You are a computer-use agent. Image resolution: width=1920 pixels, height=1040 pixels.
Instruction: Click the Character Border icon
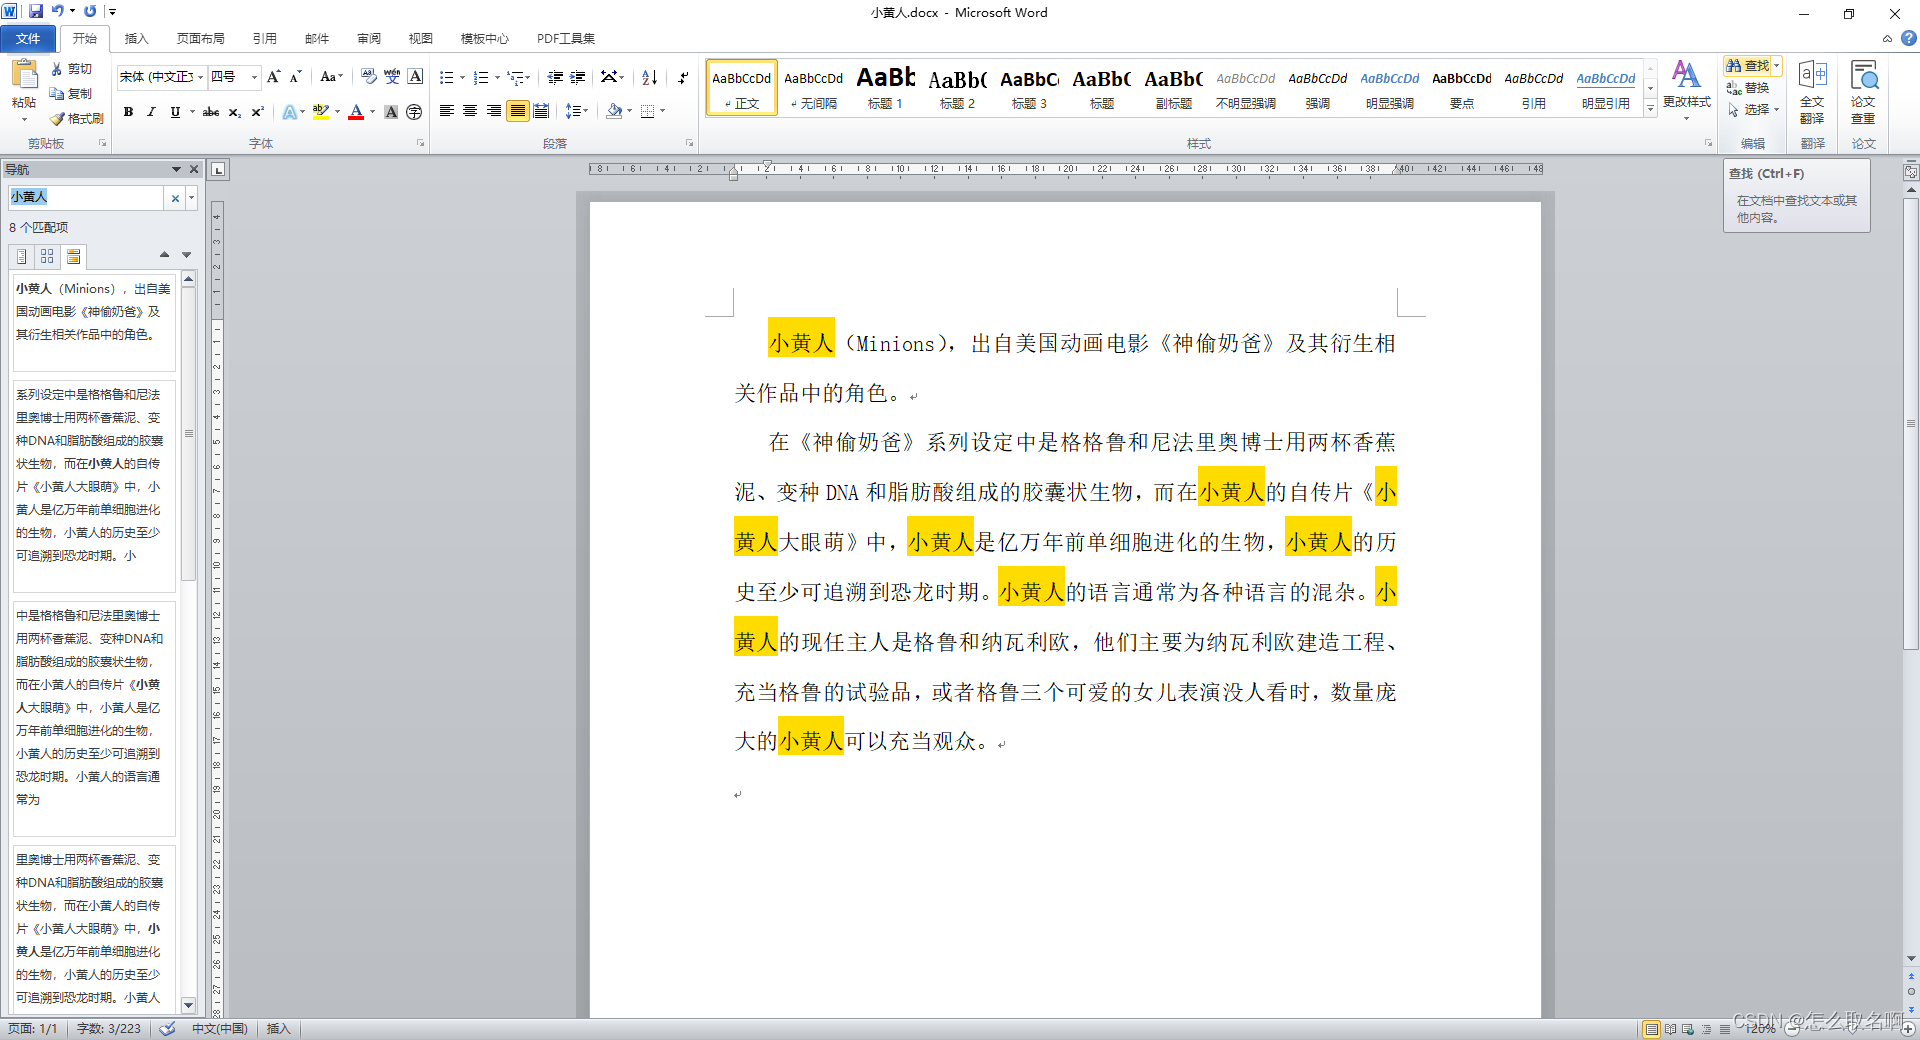pyautogui.click(x=415, y=77)
